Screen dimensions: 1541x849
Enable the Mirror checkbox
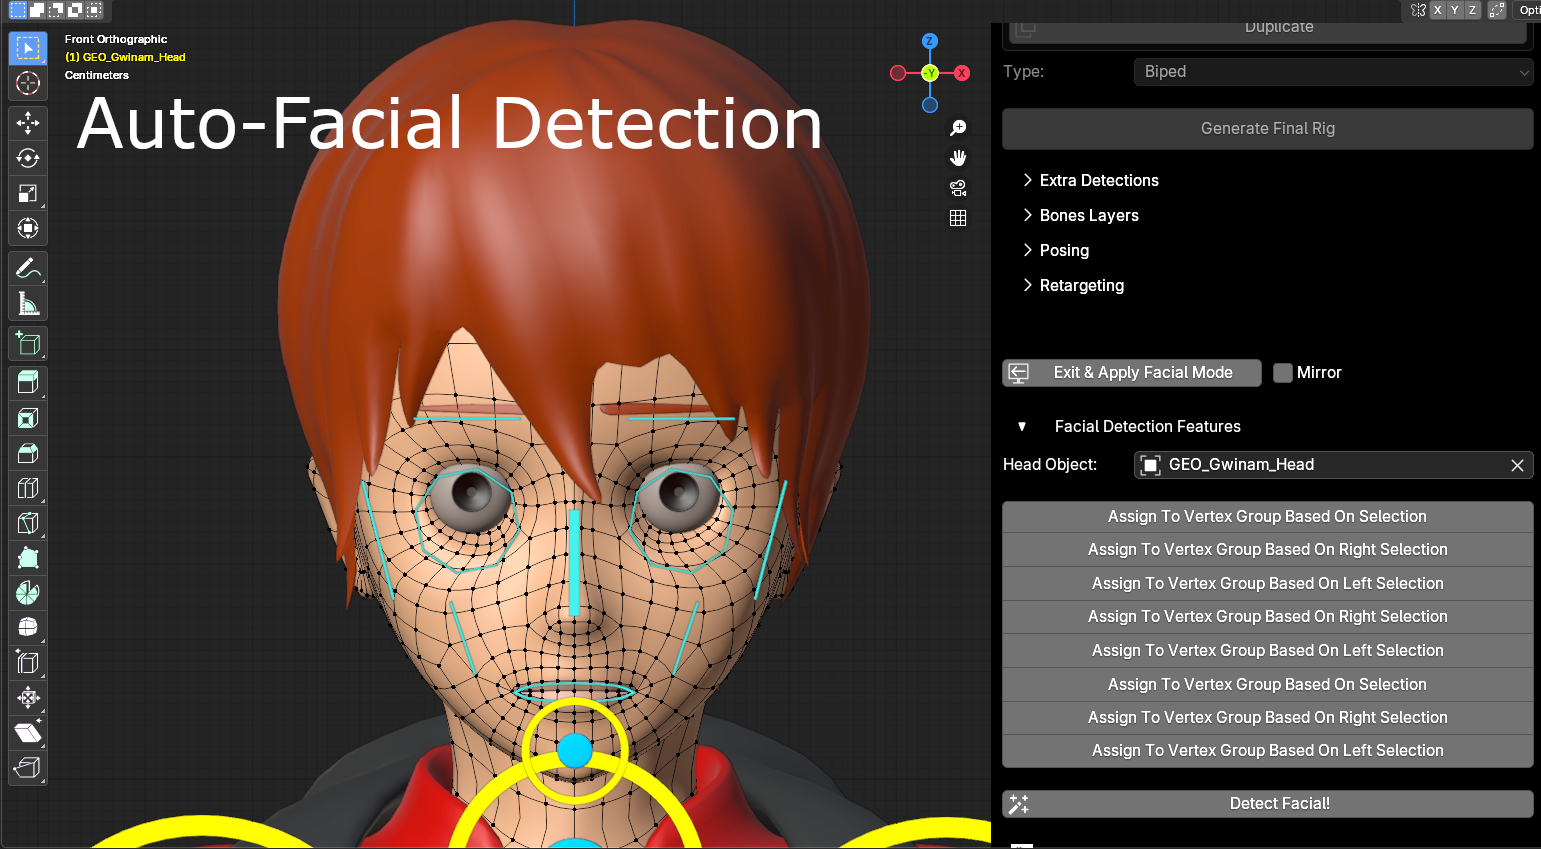tap(1283, 372)
